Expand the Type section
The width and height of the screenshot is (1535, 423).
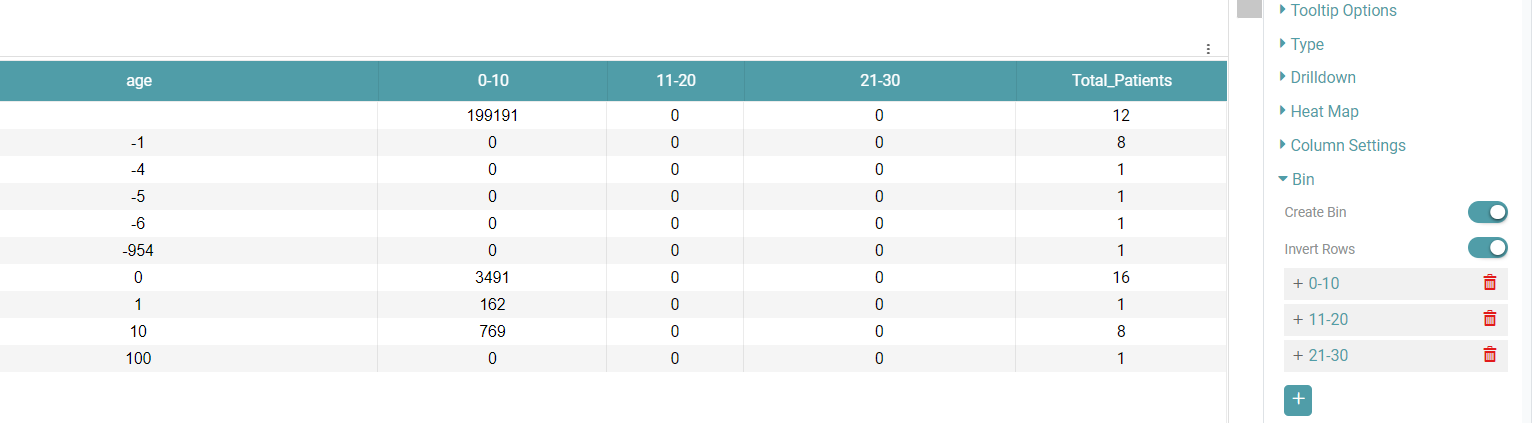coord(1306,45)
